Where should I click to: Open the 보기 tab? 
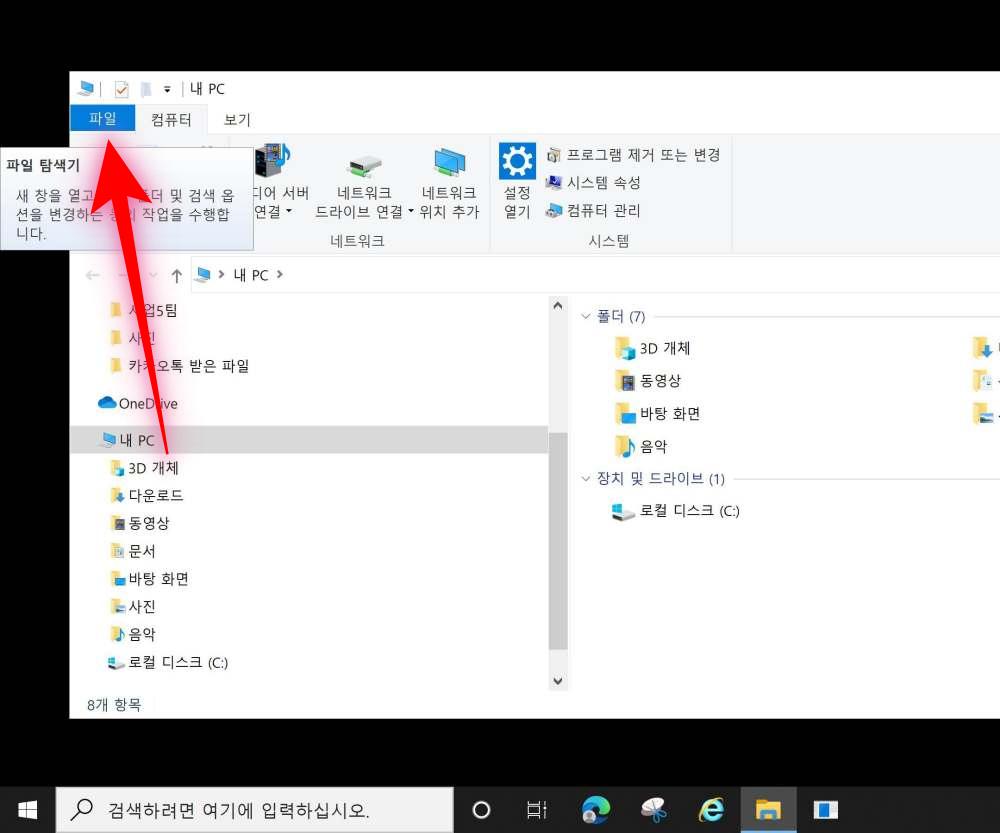(x=238, y=118)
